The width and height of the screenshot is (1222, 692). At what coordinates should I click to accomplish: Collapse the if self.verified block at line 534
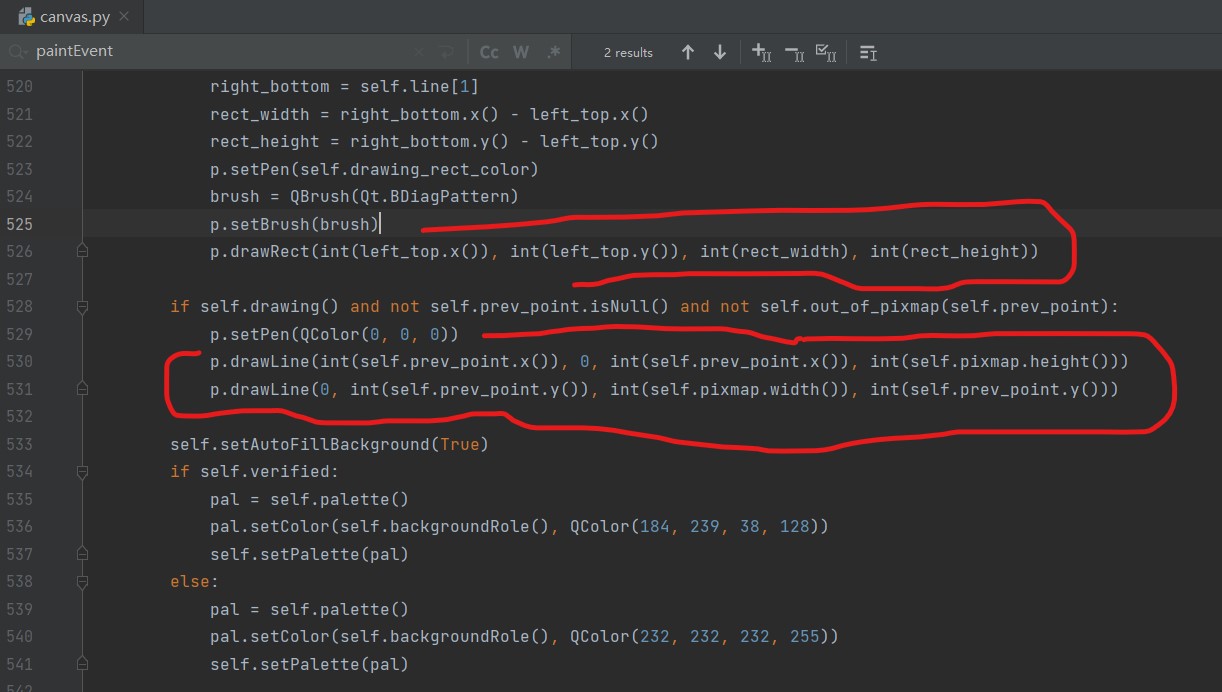[82, 471]
